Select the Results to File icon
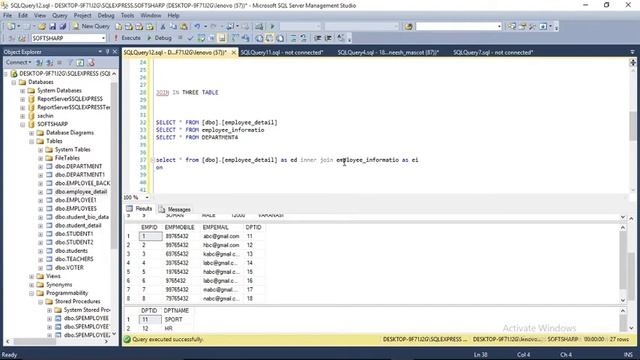The image size is (640, 360). 280,38
